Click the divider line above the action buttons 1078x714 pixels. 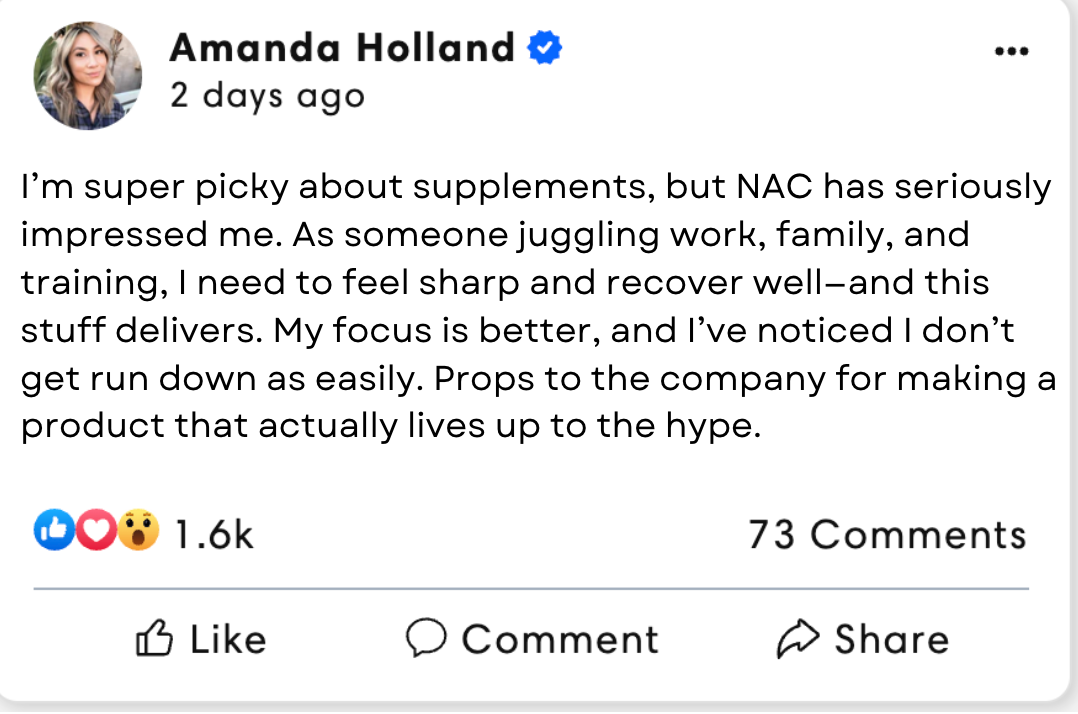(530, 589)
